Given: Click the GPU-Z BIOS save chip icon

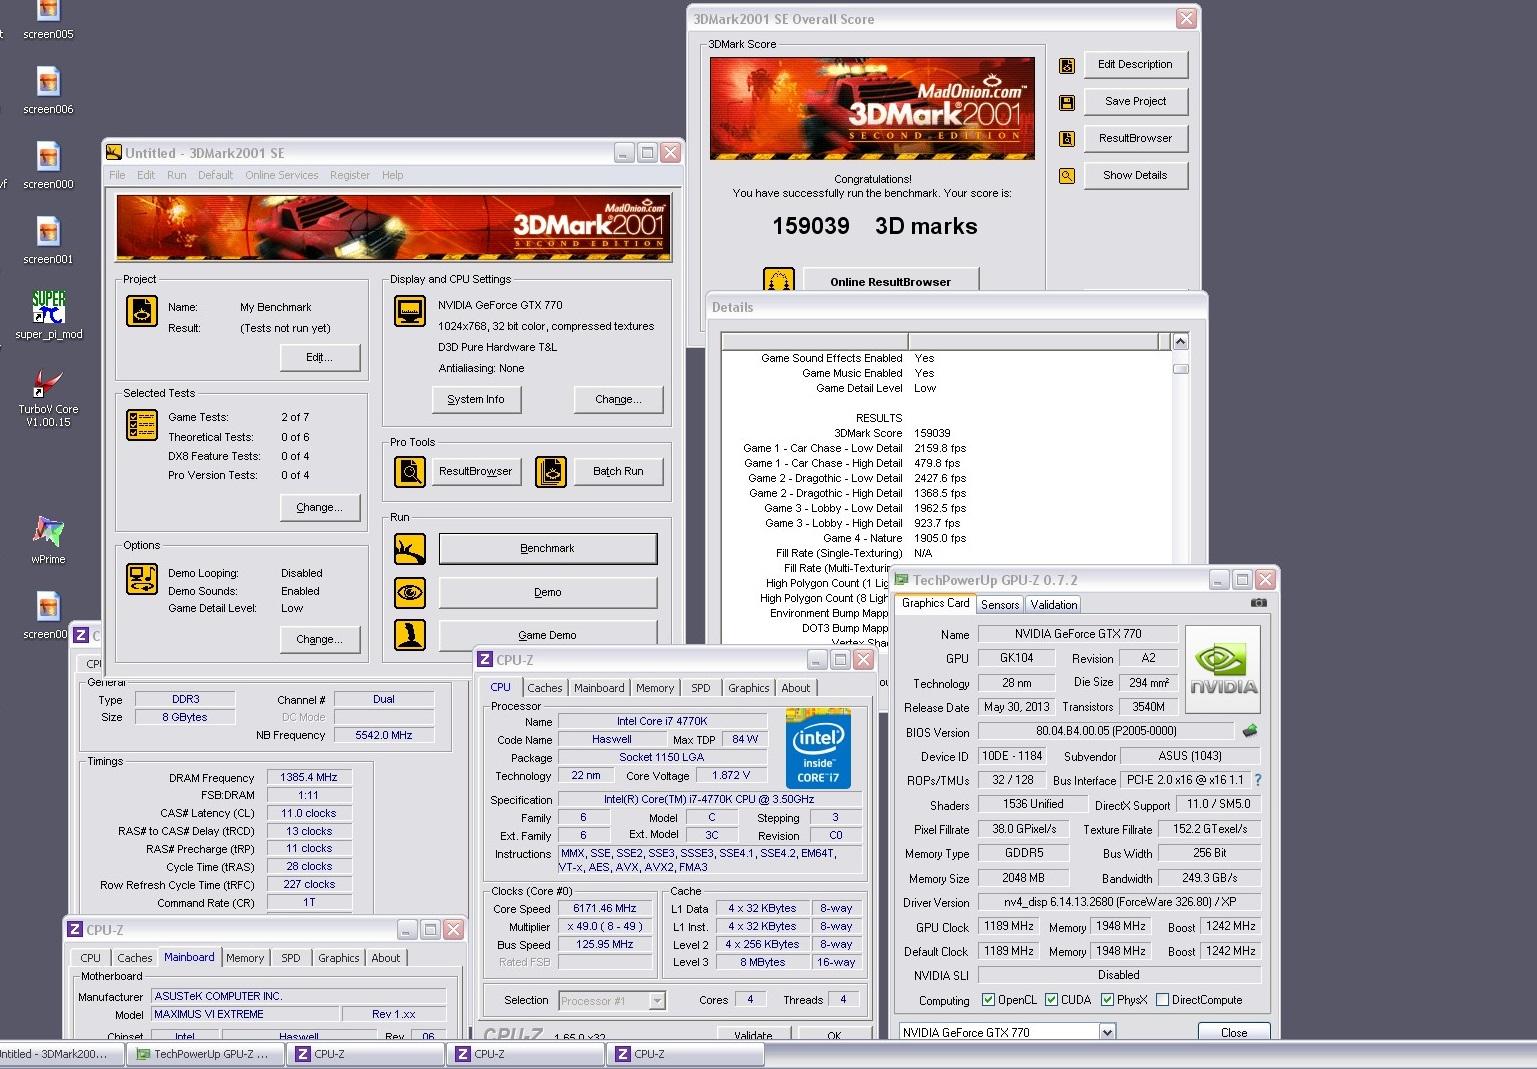Looking at the screenshot, I should [1249, 731].
